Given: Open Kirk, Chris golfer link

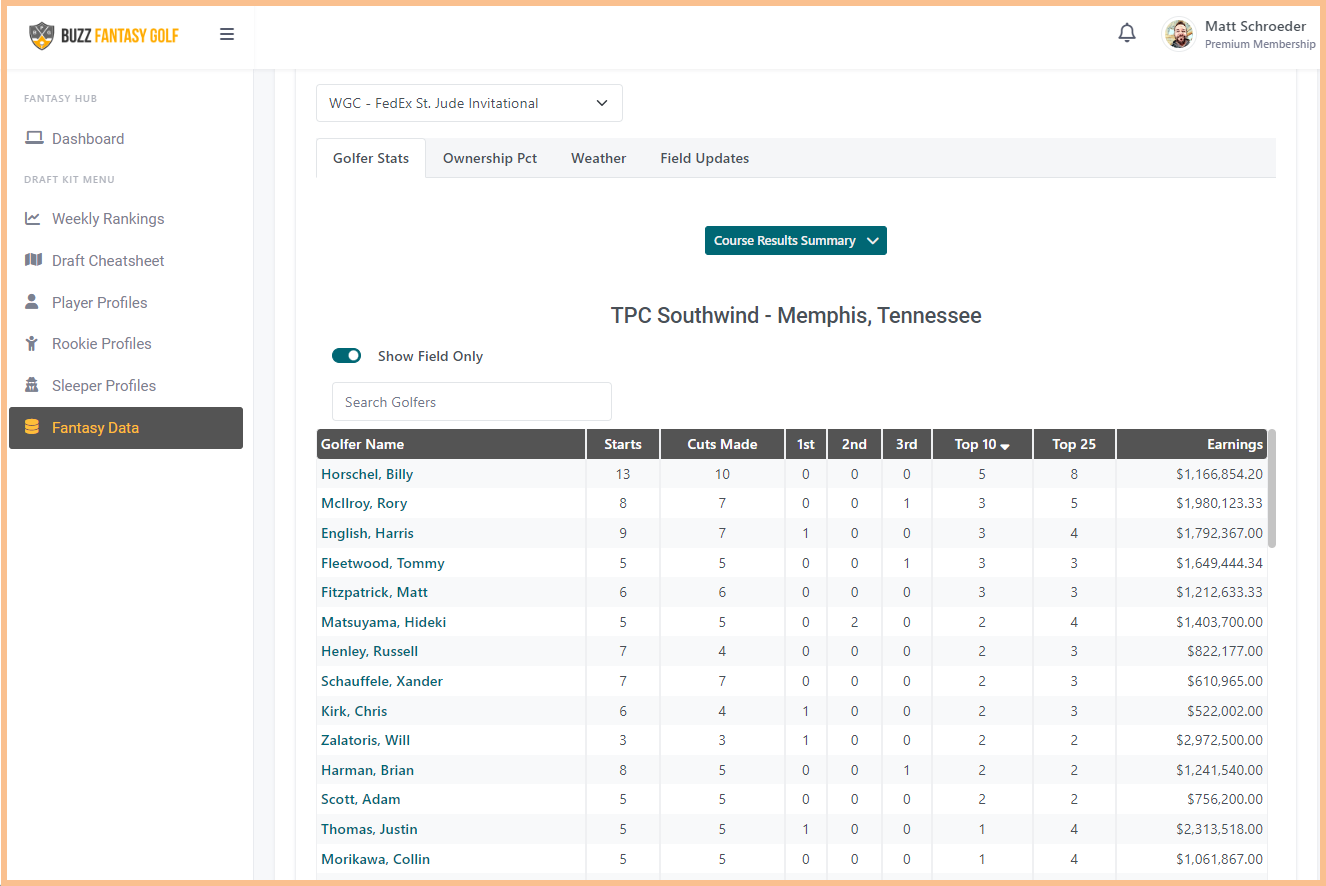Looking at the screenshot, I should (x=354, y=711).
